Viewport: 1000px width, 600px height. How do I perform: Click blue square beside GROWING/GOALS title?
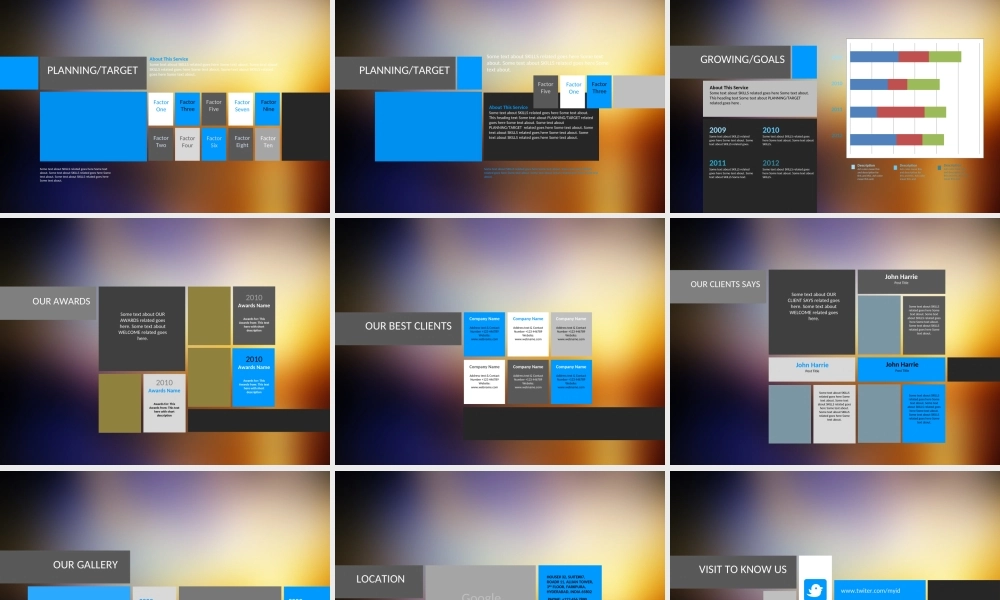coord(804,61)
